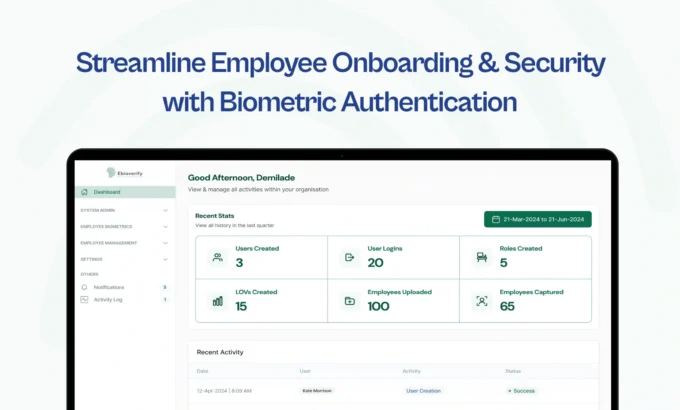Expand the Settings section chevron
The width and height of the screenshot is (680, 410).
click(x=165, y=259)
